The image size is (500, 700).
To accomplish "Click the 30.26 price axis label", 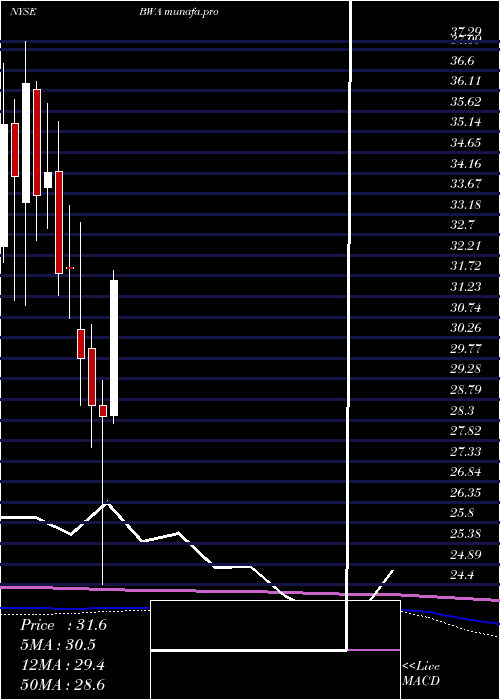I will coord(465,328).
